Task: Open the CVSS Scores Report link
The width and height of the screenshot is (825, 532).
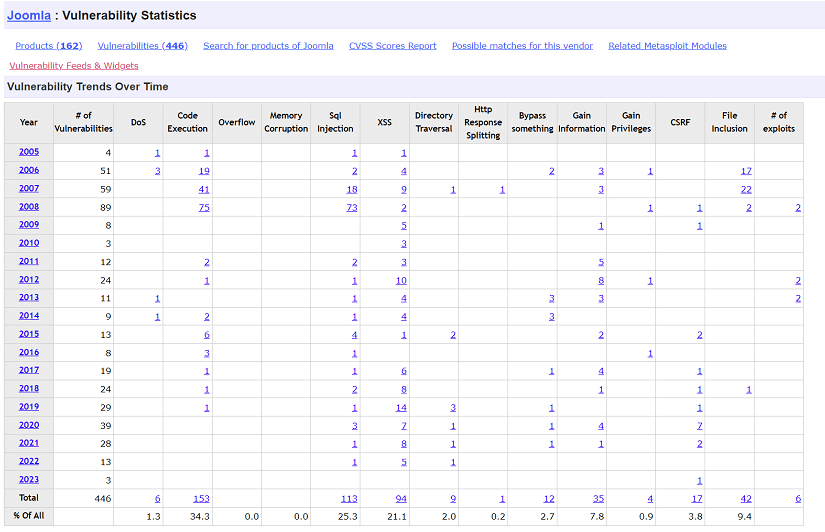Action: click(392, 46)
